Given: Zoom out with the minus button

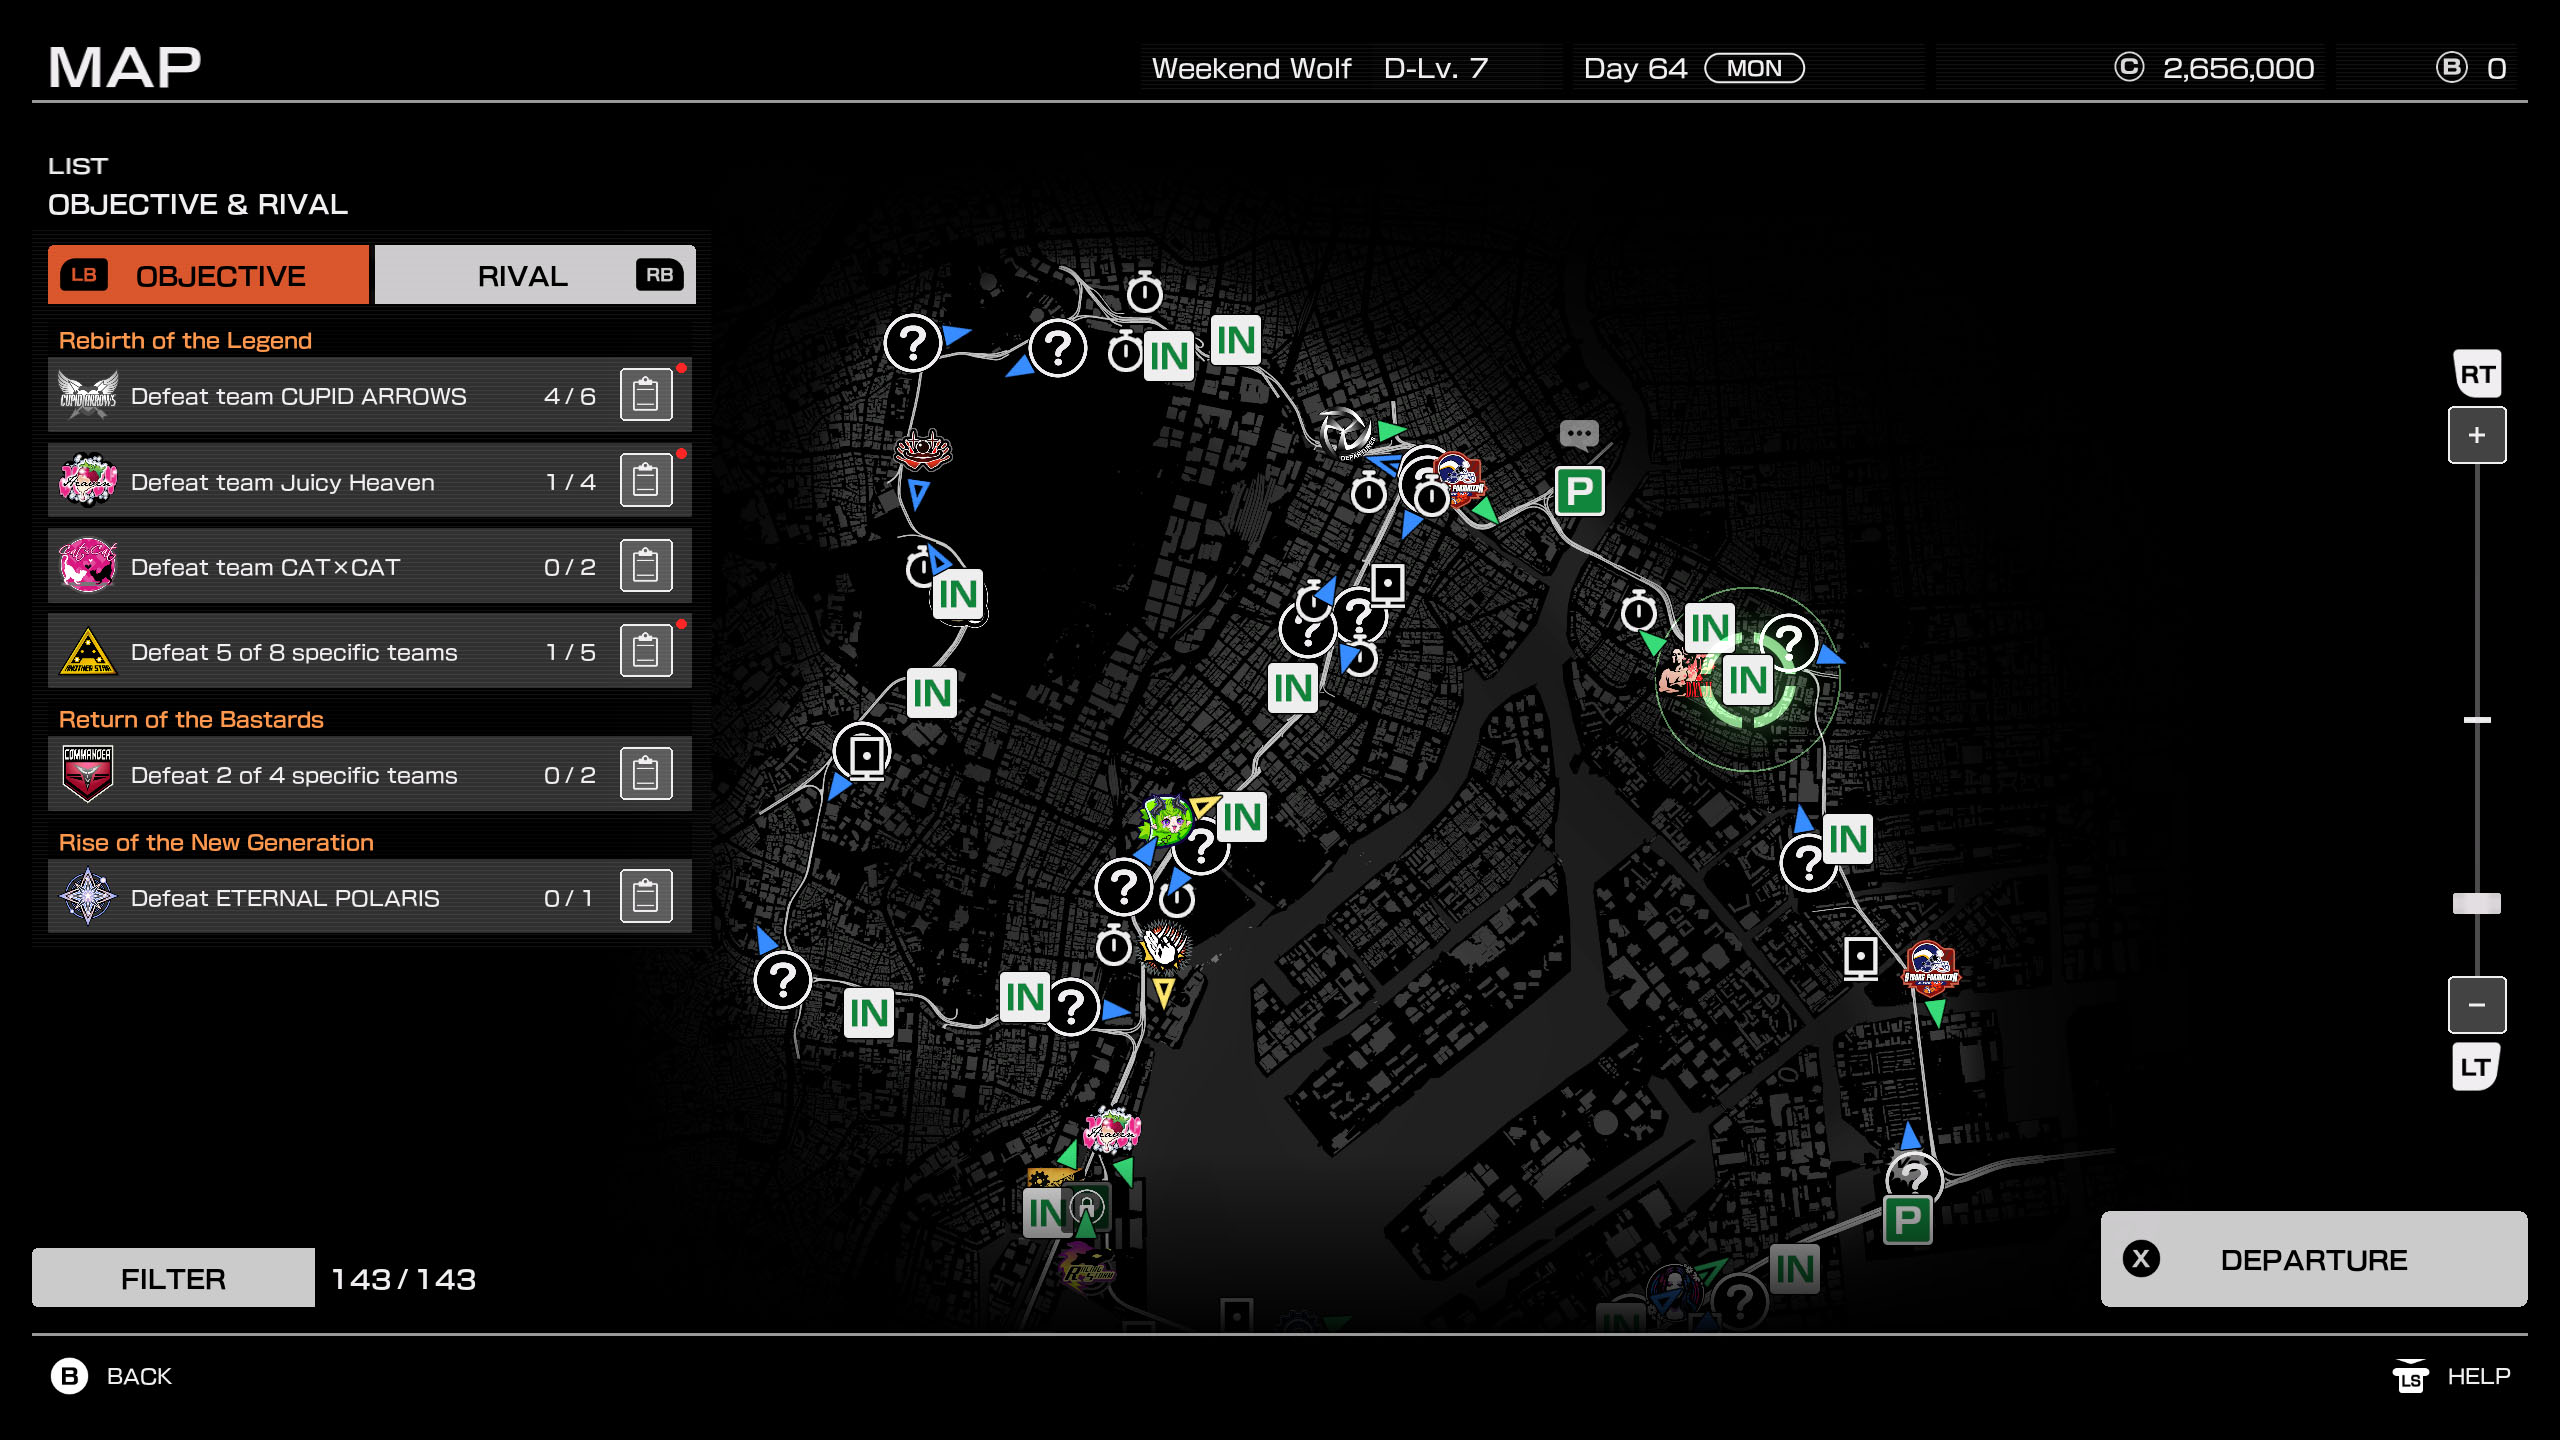Looking at the screenshot, I should [x=2476, y=1004].
